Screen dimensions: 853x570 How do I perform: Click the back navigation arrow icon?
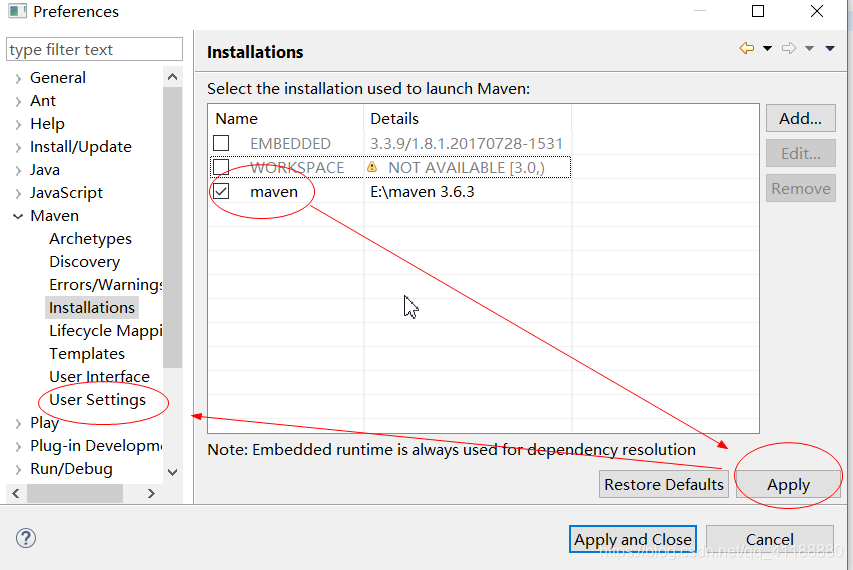[747, 48]
